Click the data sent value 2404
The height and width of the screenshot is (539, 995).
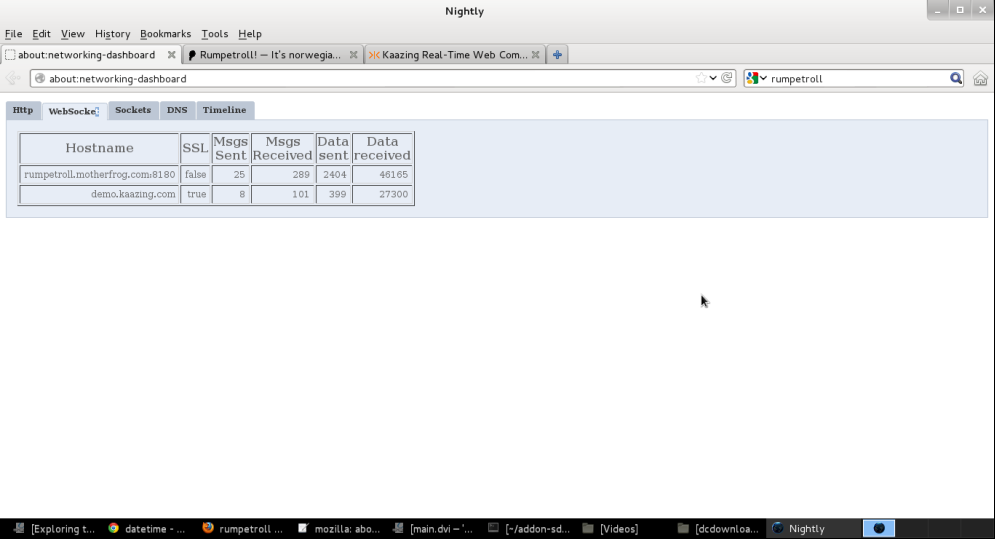point(333,175)
